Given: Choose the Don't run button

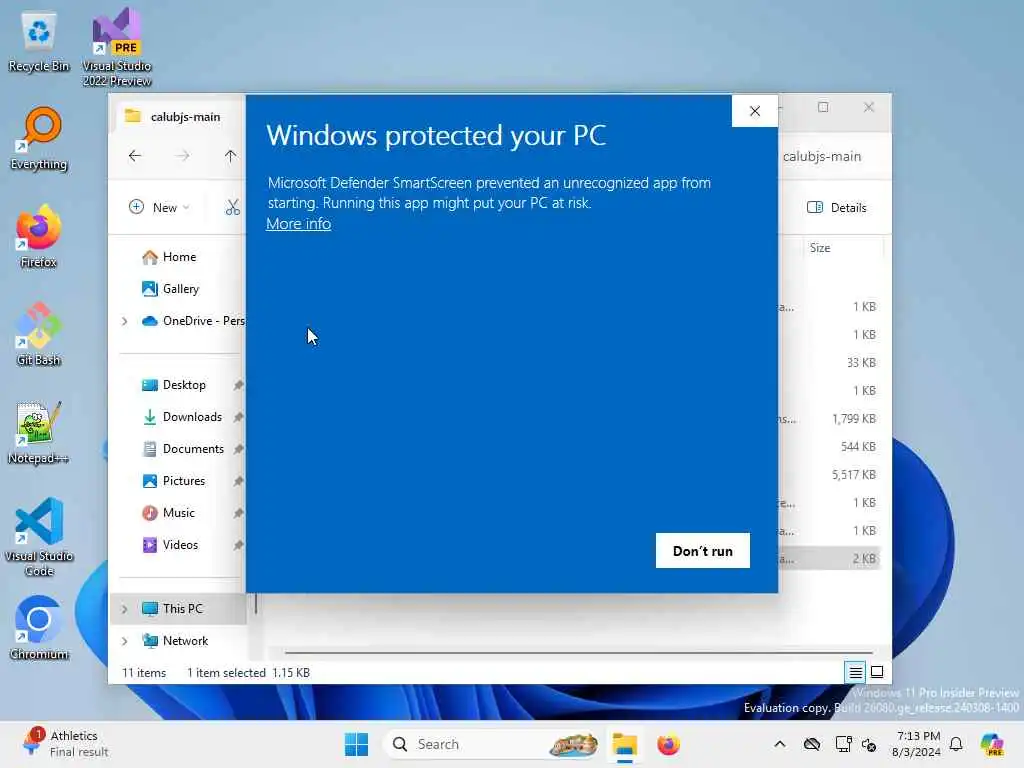Looking at the screenshot, I should click(703, 551).
